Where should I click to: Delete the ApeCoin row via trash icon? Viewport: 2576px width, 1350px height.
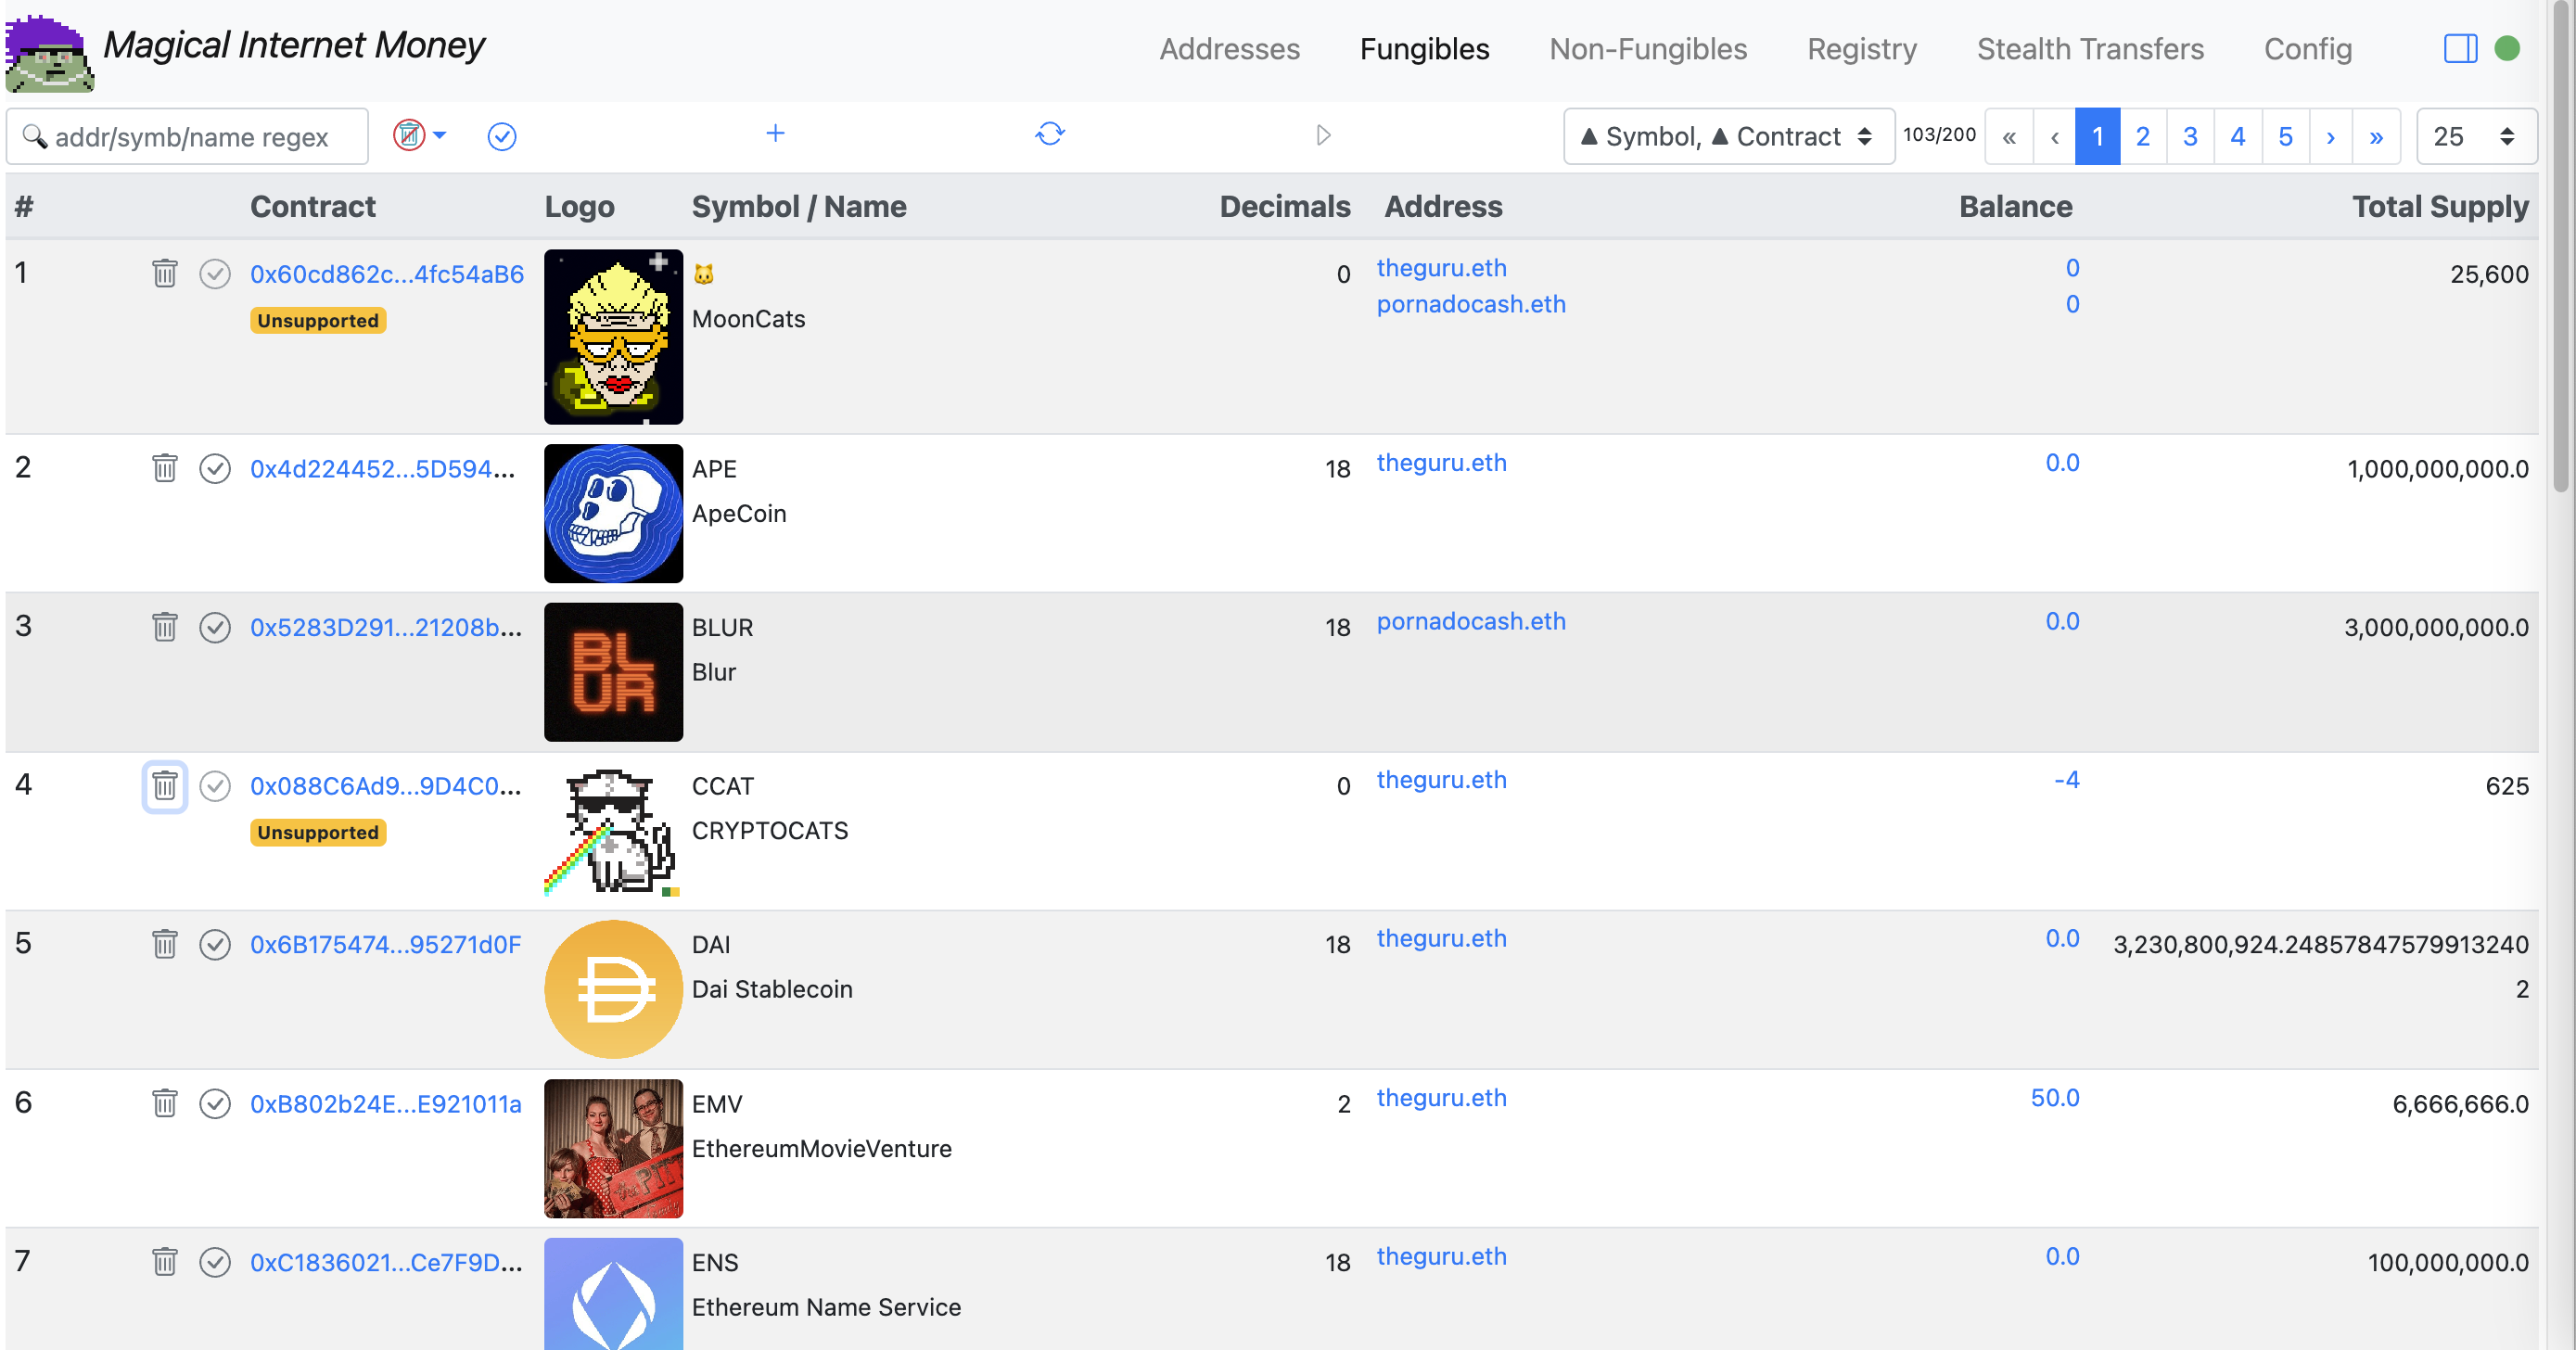165,468
